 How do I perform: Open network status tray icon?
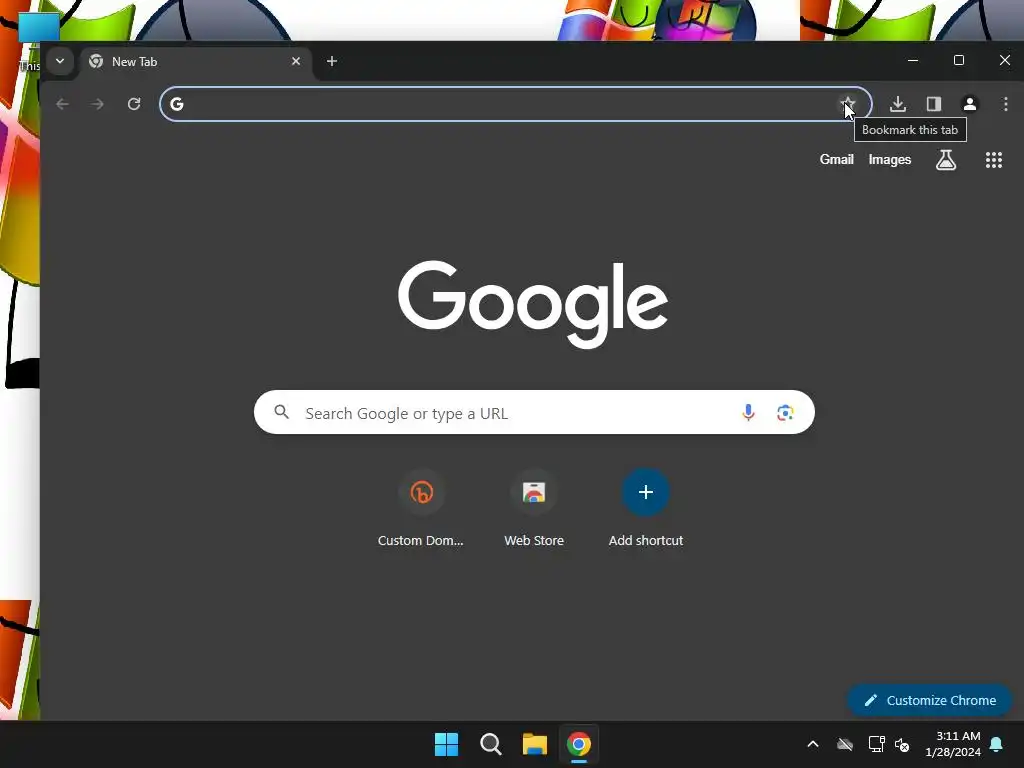(x=876, y=744)
